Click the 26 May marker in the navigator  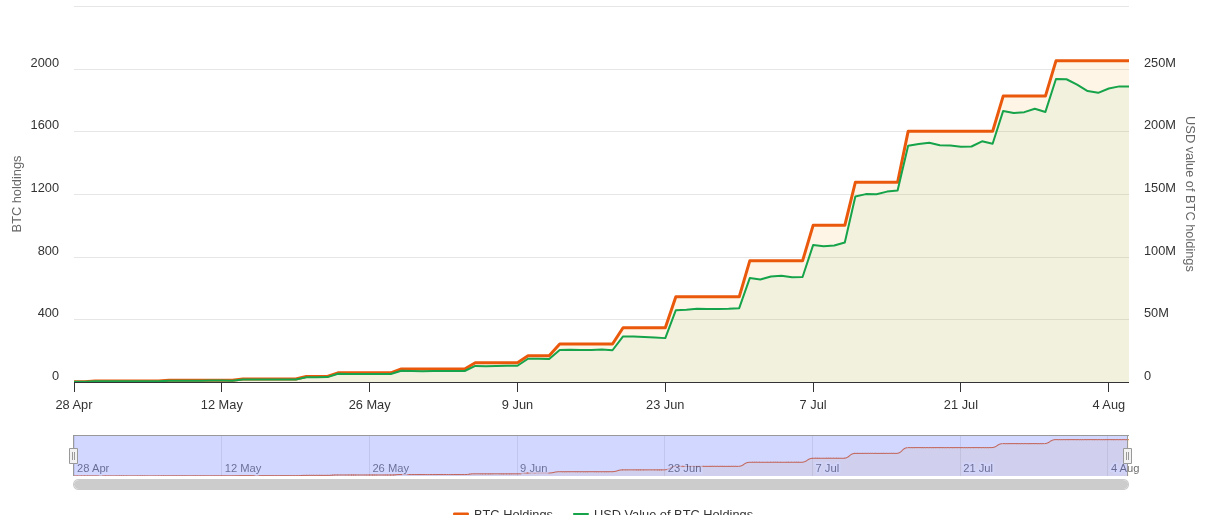tap(390, 468)
